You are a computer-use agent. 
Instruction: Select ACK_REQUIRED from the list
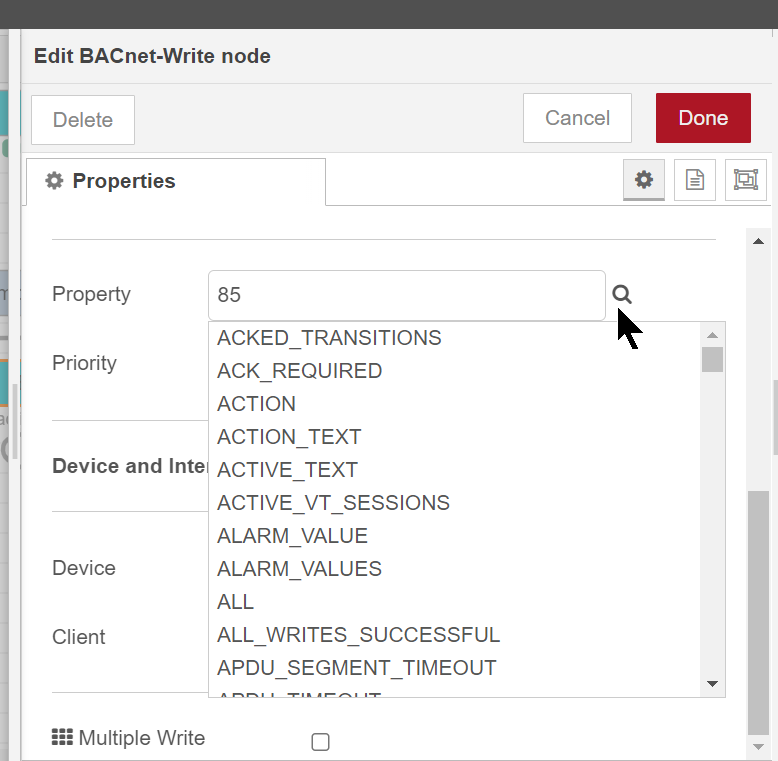tap(454, 371)
